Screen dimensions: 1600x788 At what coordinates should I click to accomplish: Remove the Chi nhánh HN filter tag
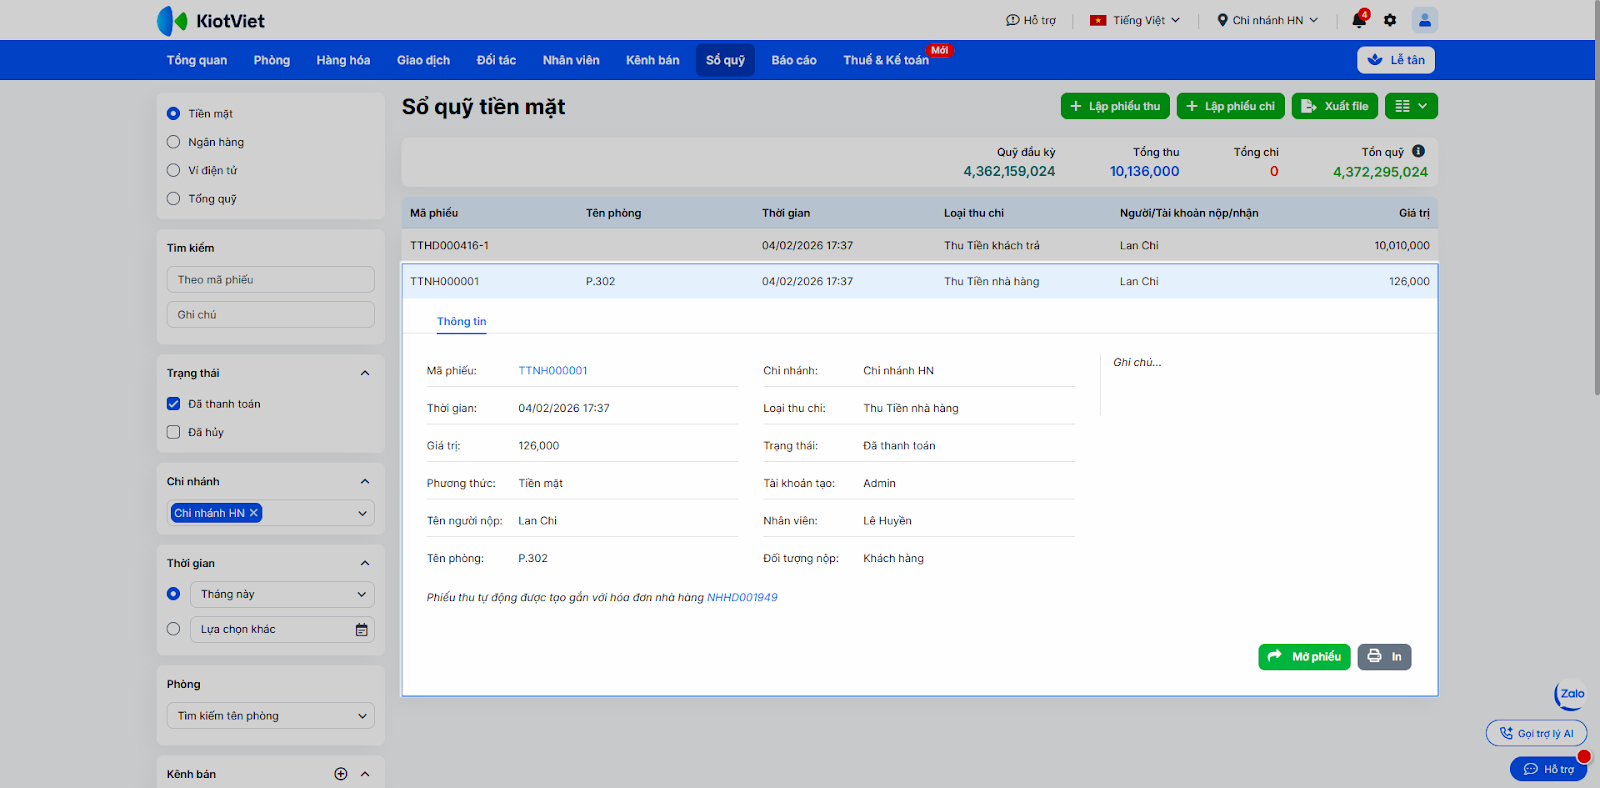pos(254,513)
